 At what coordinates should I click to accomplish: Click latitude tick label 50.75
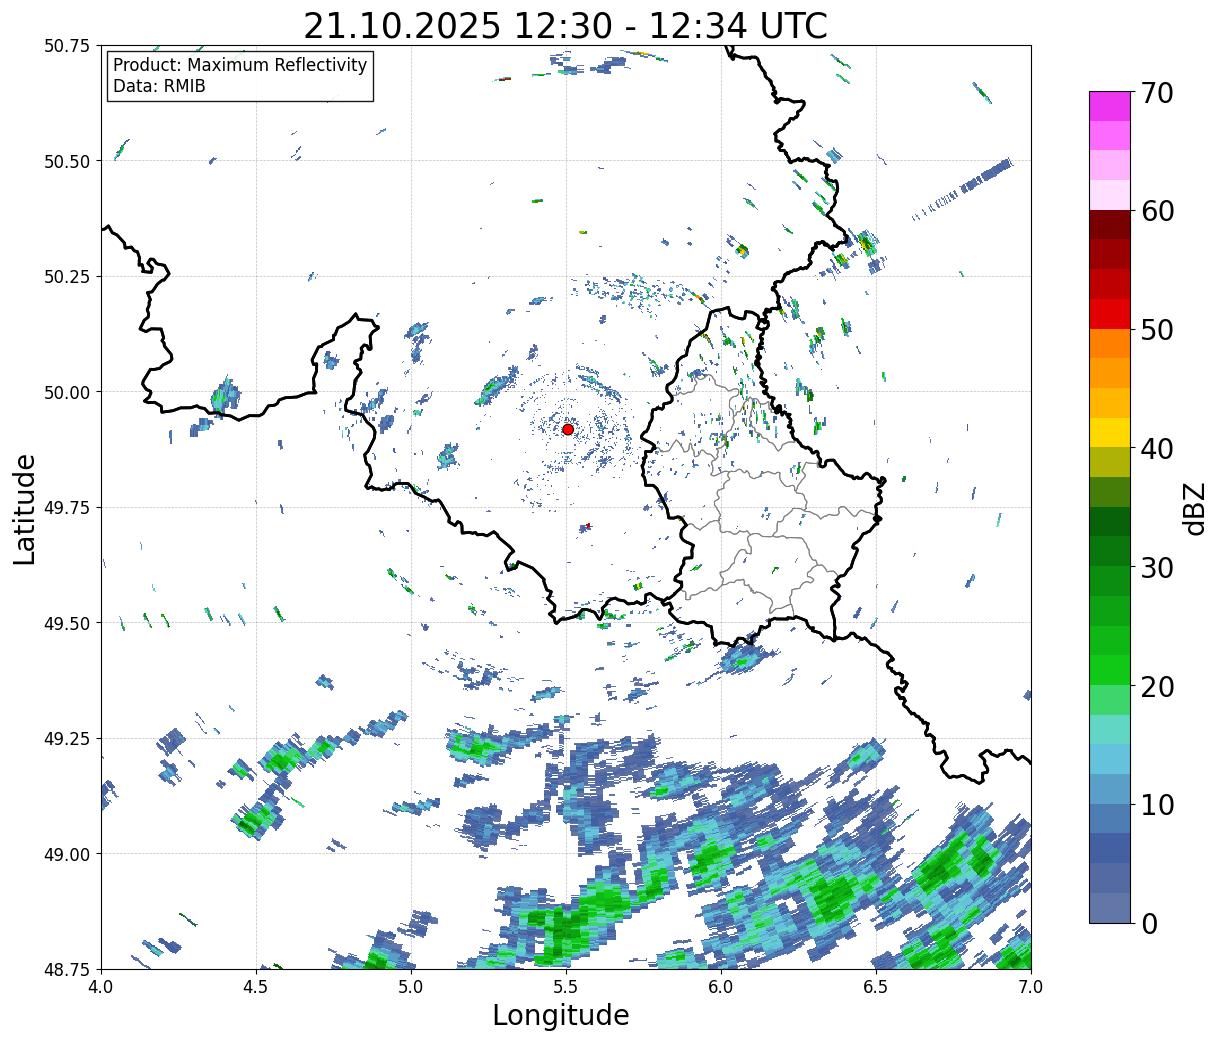[x=67, y=46]
